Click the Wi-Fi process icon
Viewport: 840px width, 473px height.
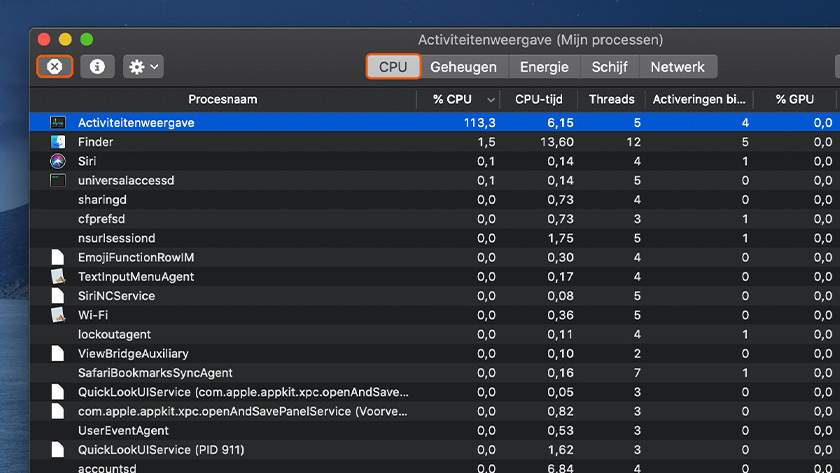pyautogui.click(x=58, y=316)
